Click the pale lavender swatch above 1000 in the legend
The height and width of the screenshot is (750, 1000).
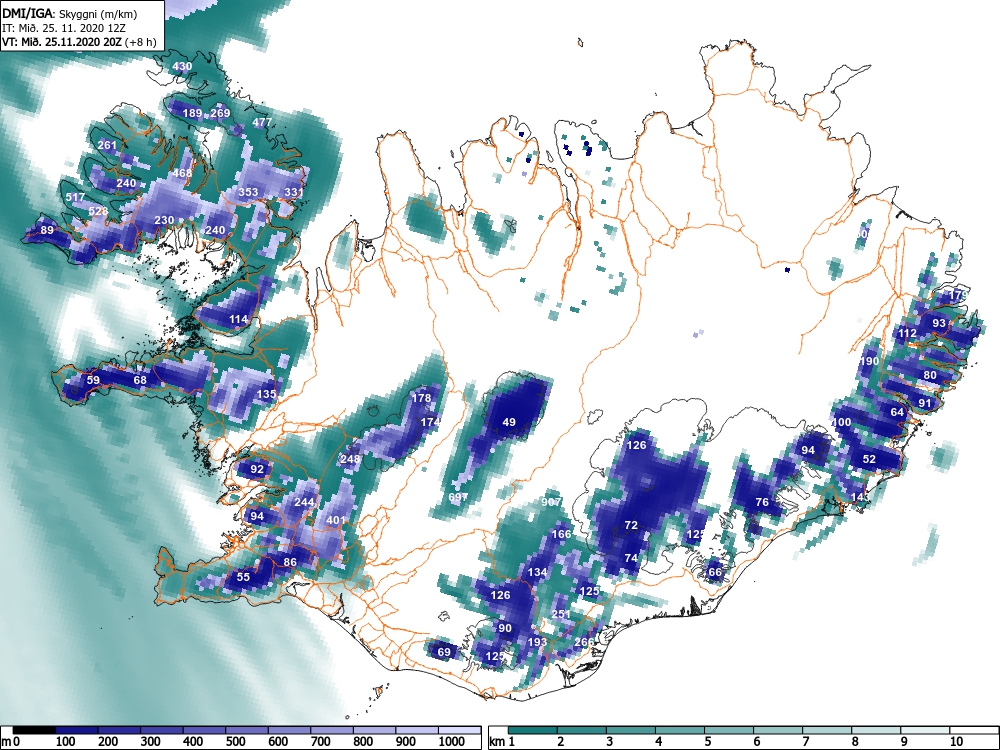[459, 730]
